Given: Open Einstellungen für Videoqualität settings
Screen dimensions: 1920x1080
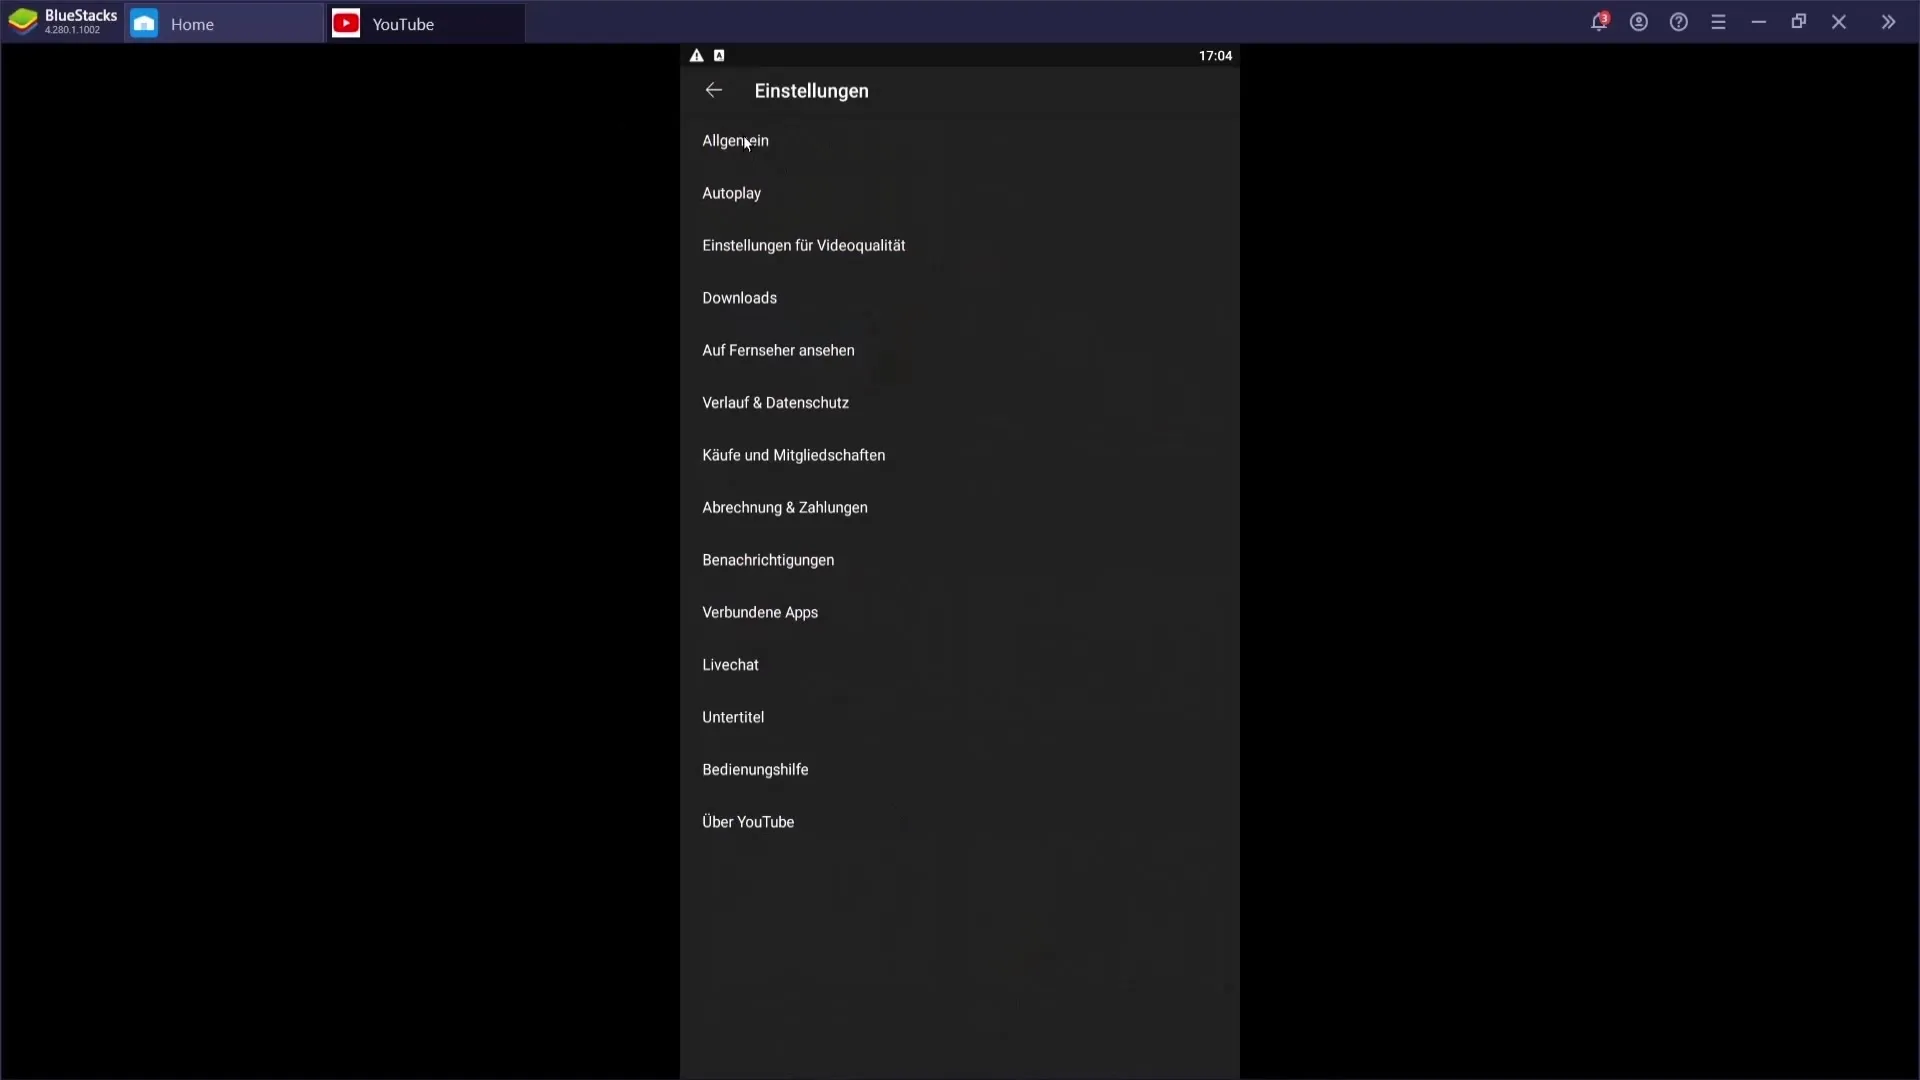Looking at the screenshot, I should (x=803, y=245).
